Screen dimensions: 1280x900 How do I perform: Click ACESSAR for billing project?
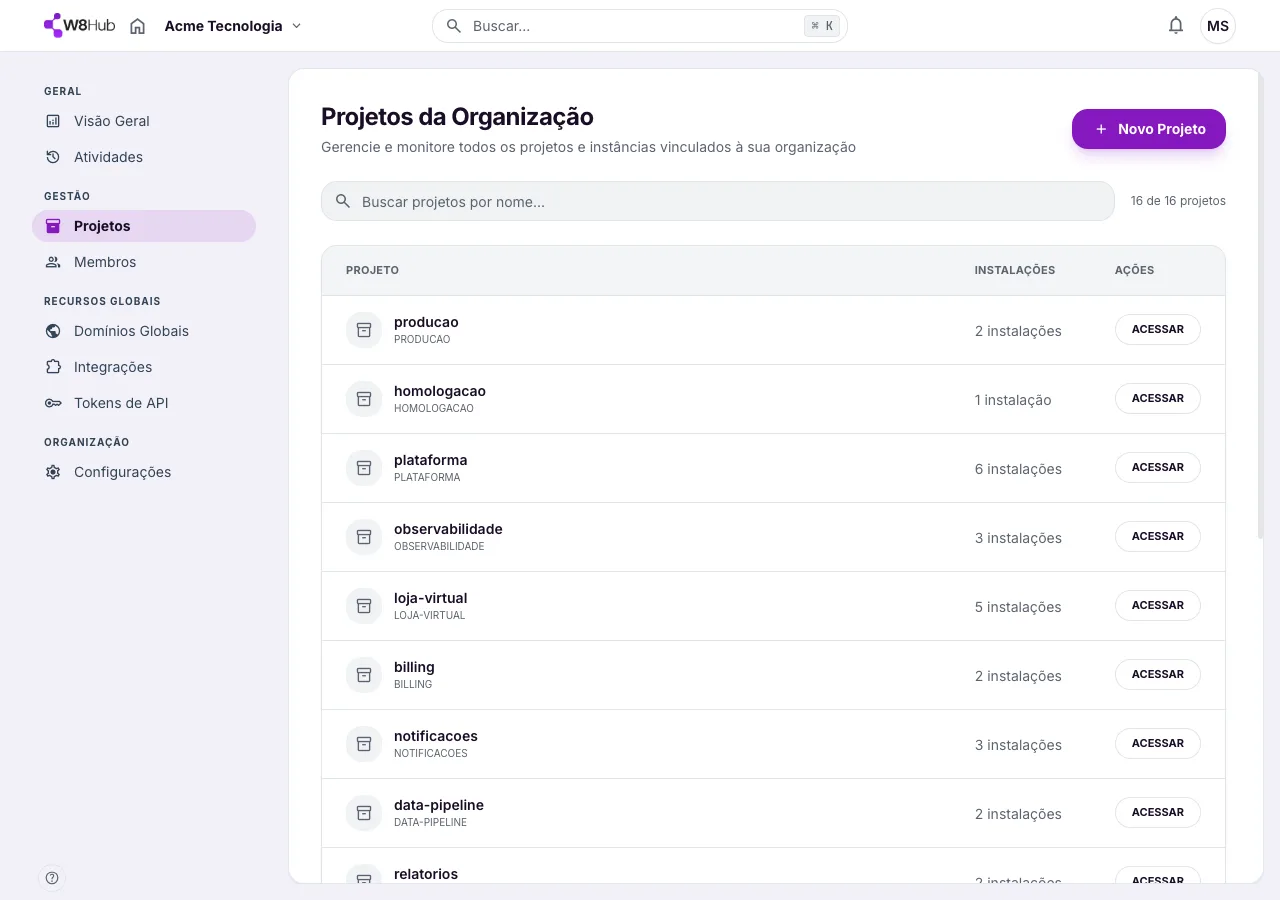[x=1158, y=674]
